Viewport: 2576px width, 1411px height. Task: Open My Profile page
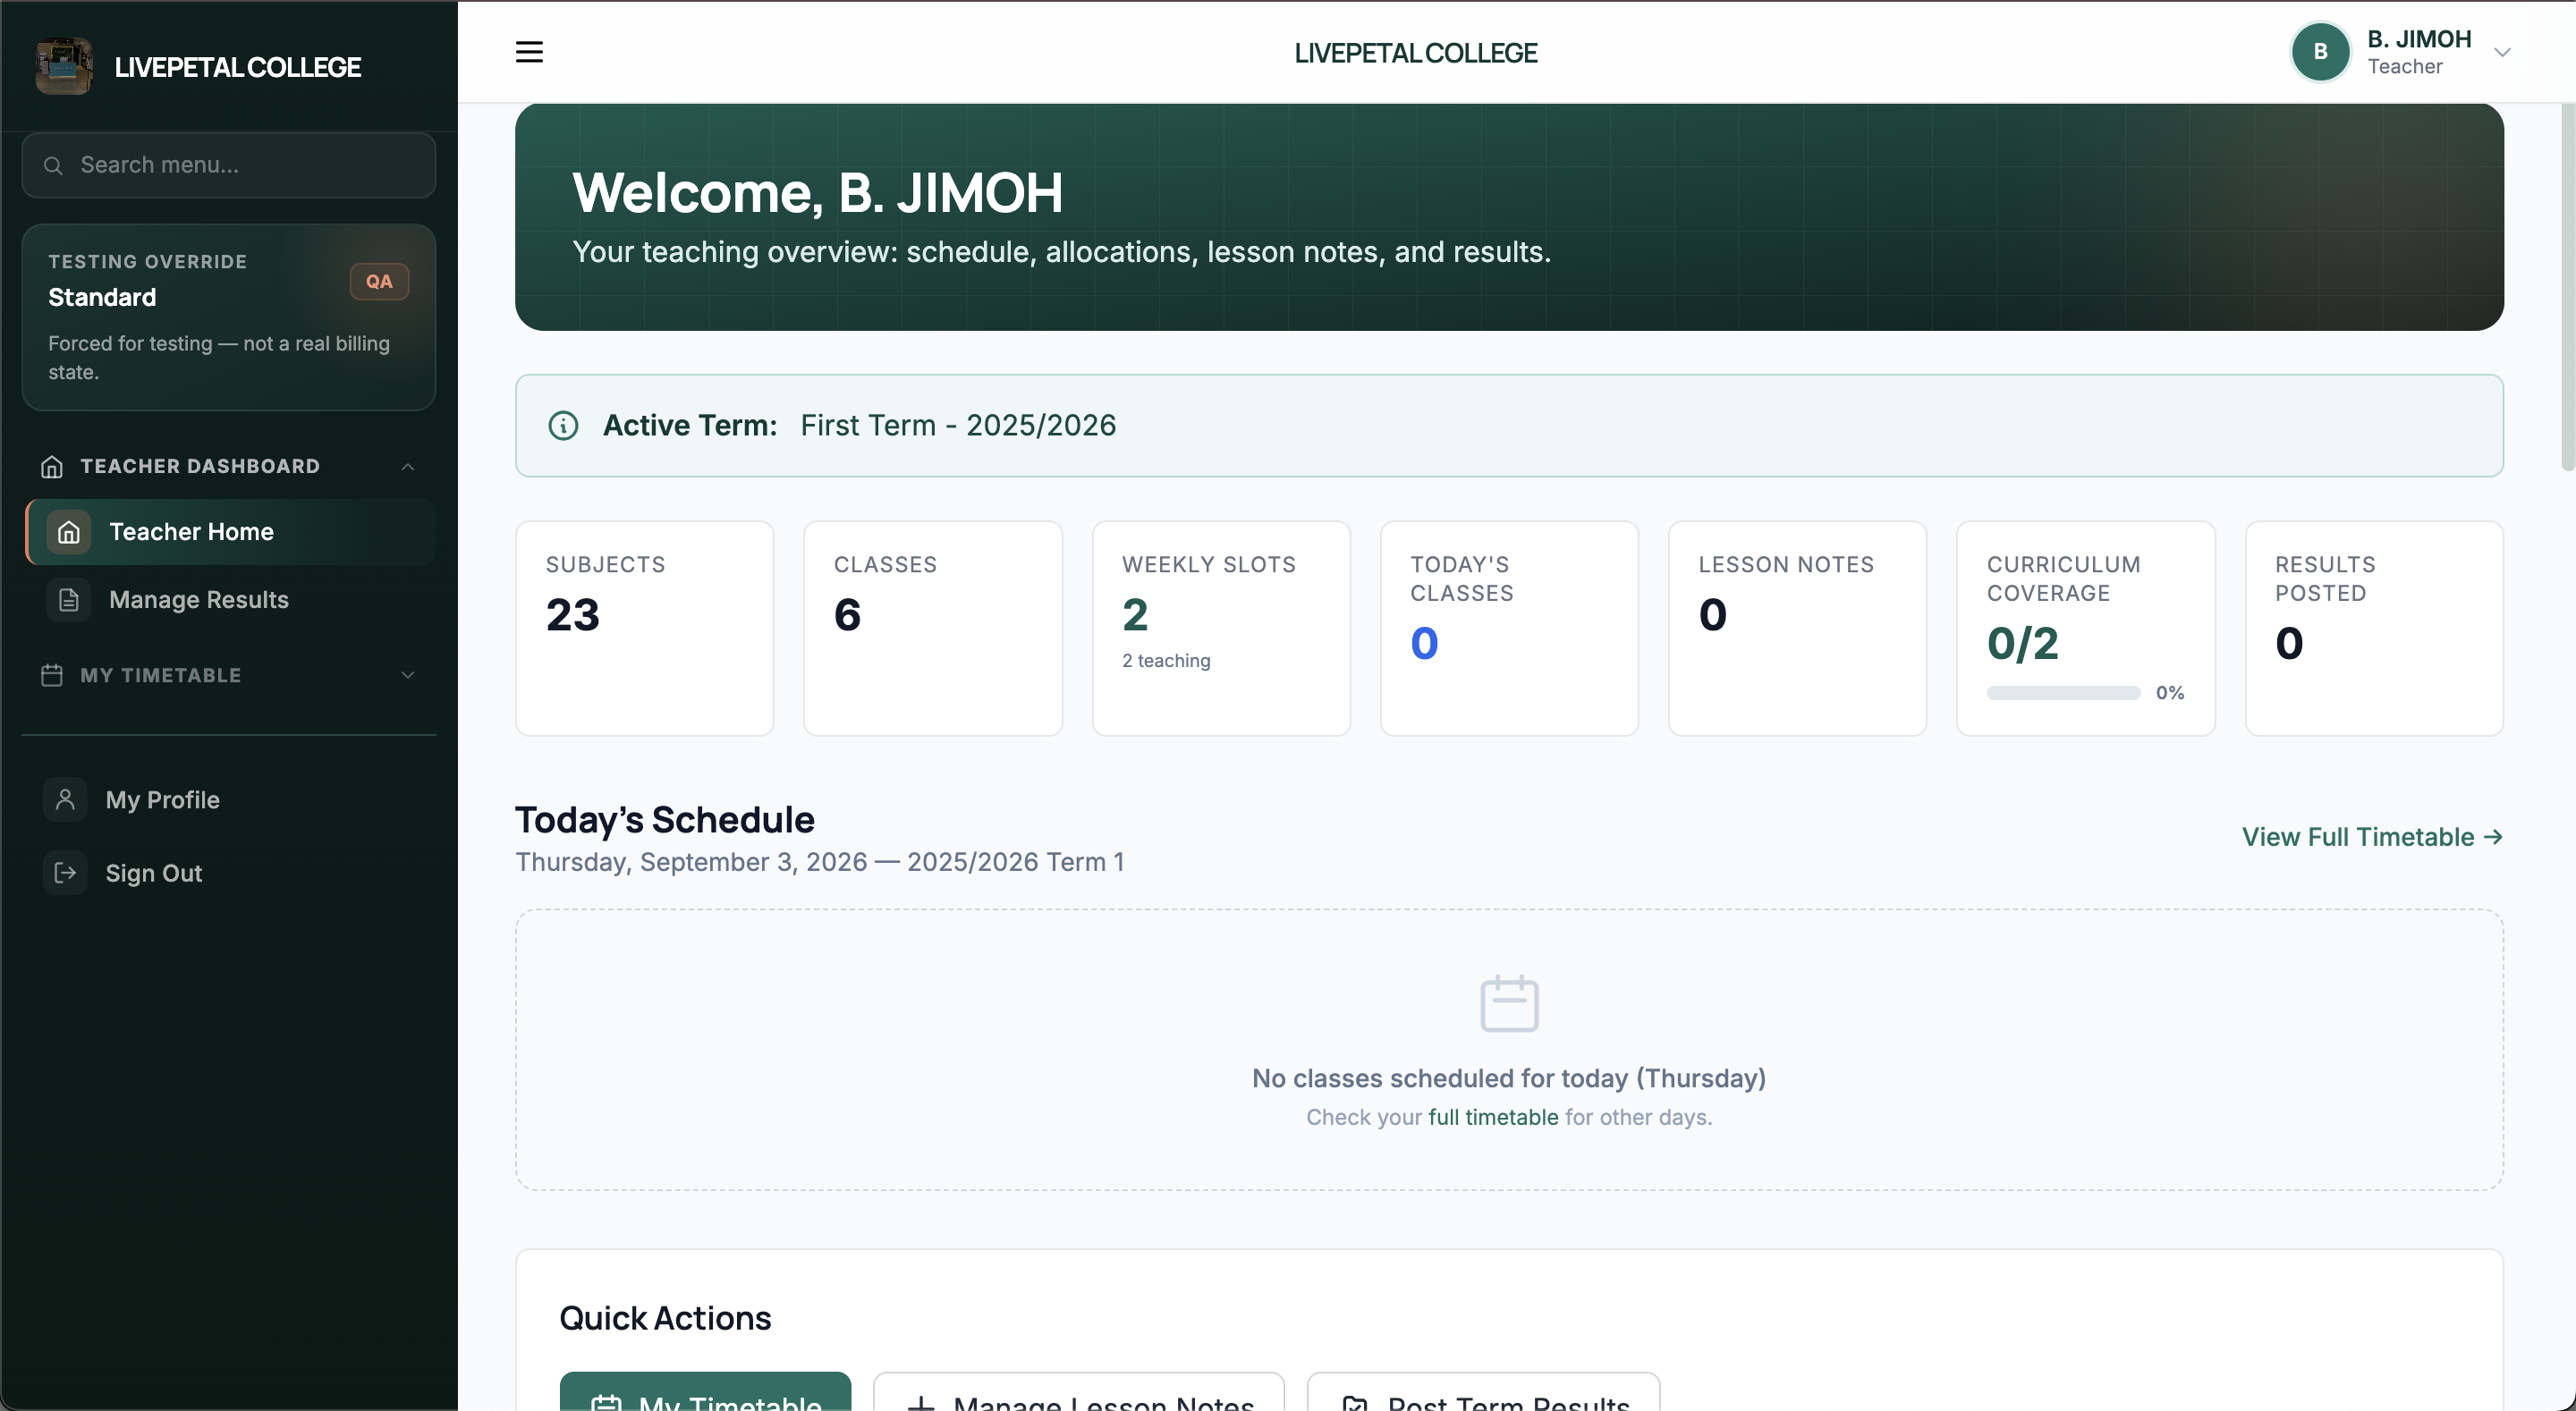click(x=230, y=800)
